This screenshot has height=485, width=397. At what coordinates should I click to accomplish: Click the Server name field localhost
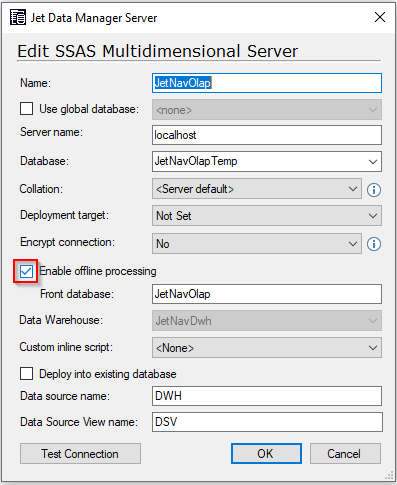point(267,135)
